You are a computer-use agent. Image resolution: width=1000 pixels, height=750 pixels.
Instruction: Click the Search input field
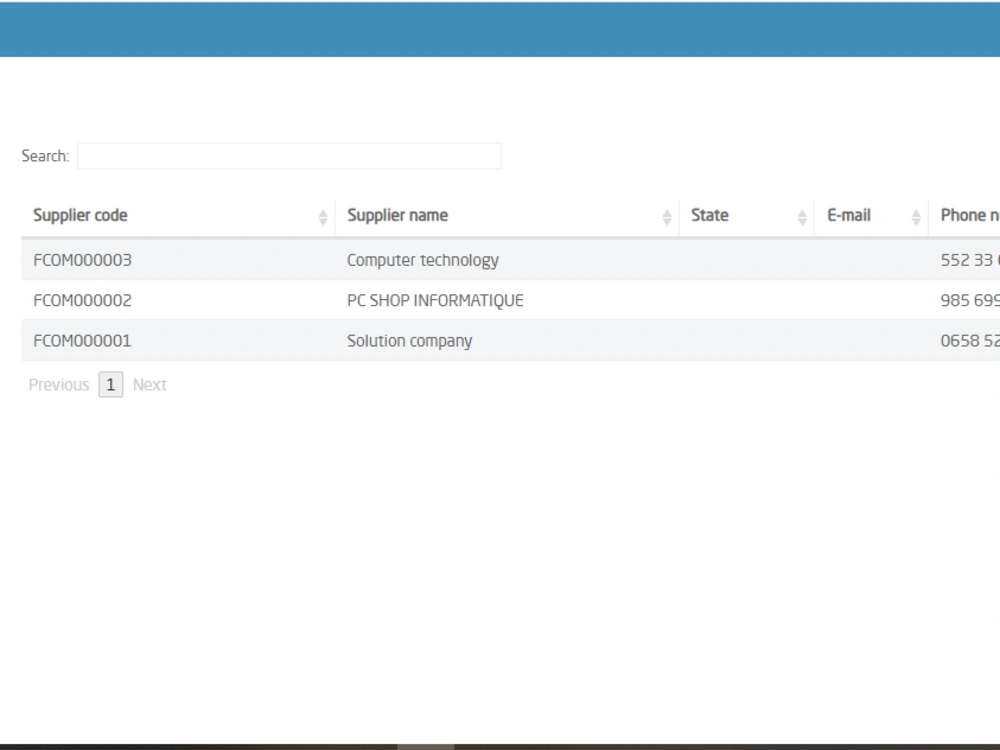289,156
